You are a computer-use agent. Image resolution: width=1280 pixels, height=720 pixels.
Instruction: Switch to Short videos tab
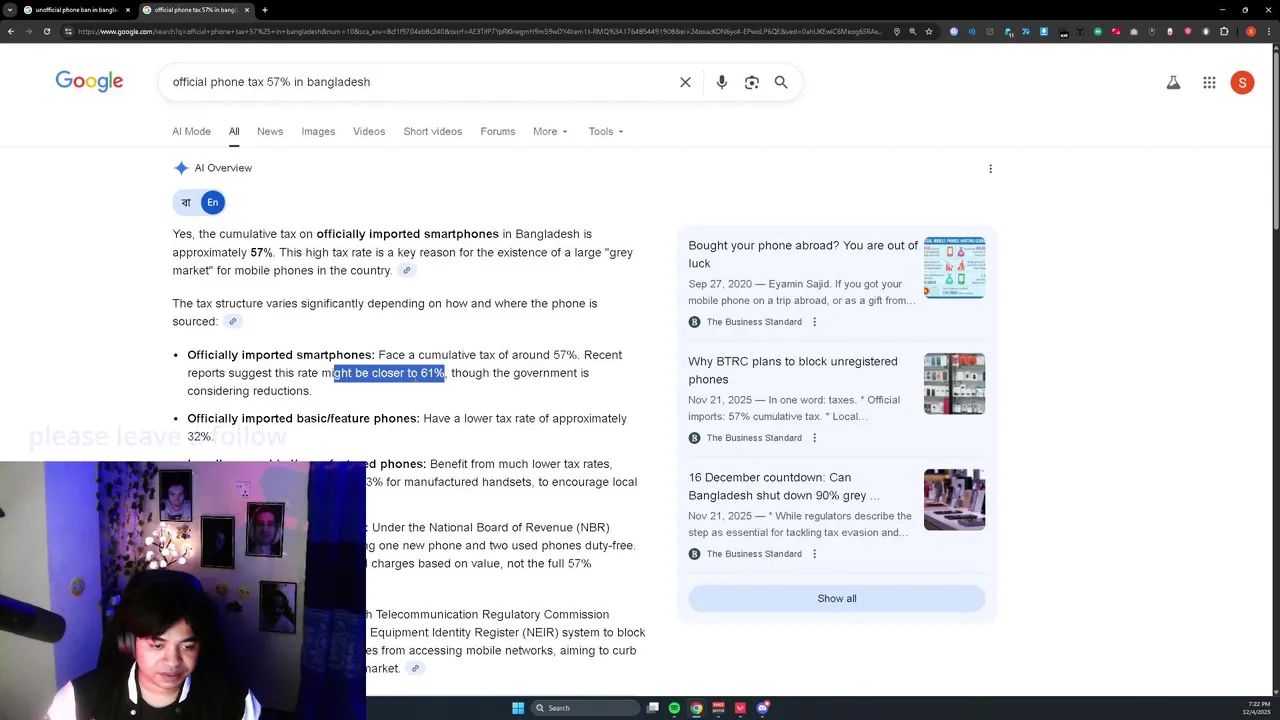point(433,131)
